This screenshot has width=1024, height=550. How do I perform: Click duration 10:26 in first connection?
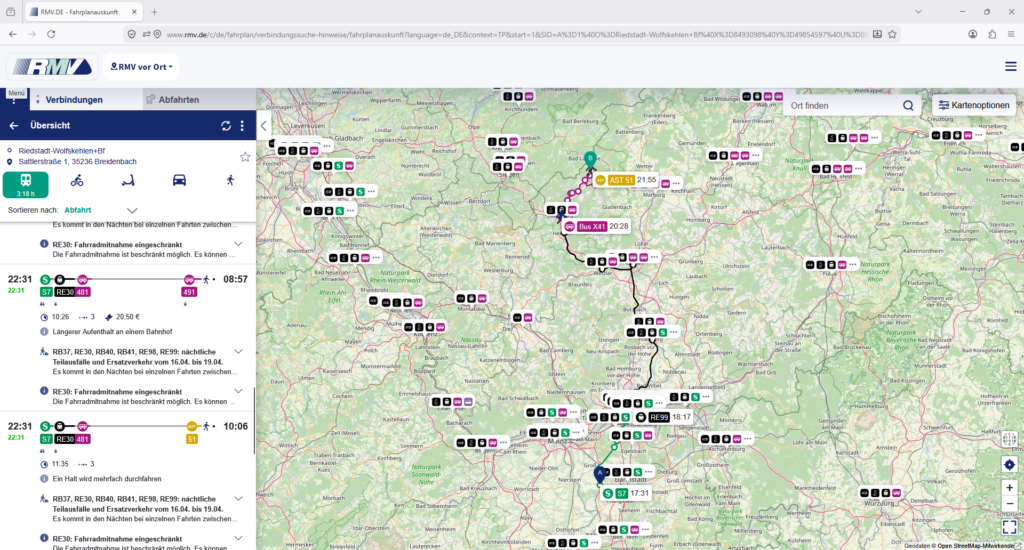tap(60, 317)
